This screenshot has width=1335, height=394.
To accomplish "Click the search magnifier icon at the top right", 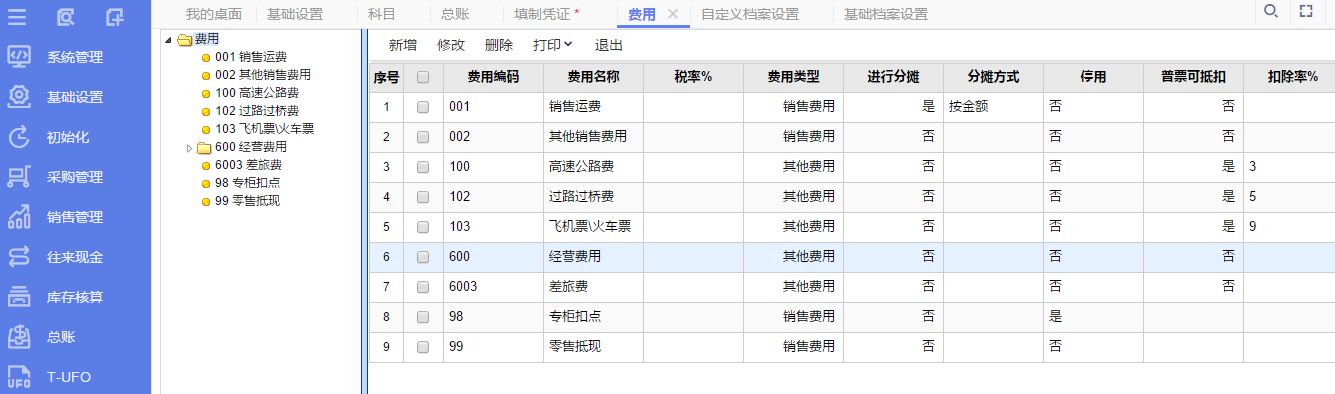I will 1271,11.
